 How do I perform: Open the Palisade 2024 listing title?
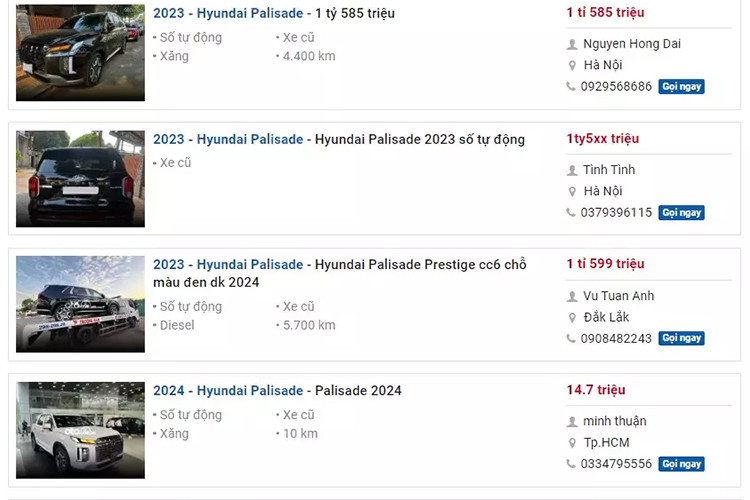(x=277, y=390)
